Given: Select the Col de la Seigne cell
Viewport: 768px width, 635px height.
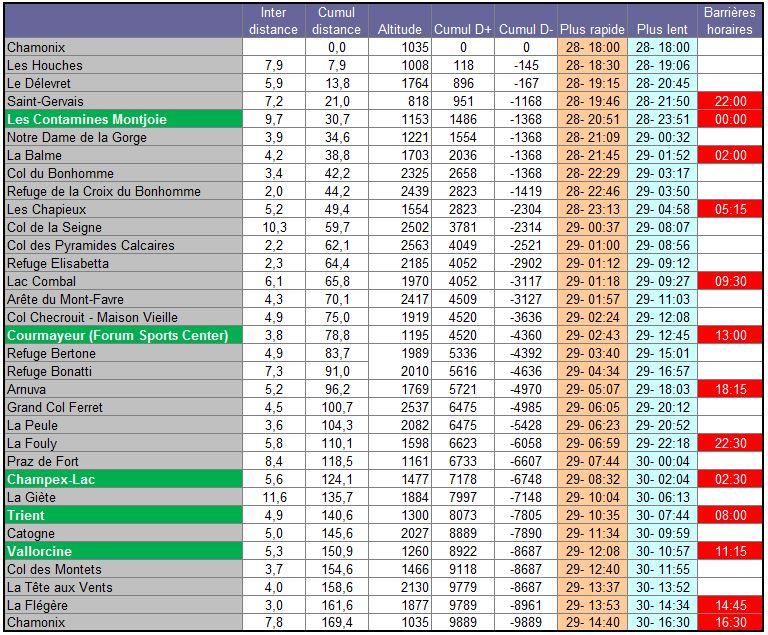Looking at the screenshot, I should point(123,228).
